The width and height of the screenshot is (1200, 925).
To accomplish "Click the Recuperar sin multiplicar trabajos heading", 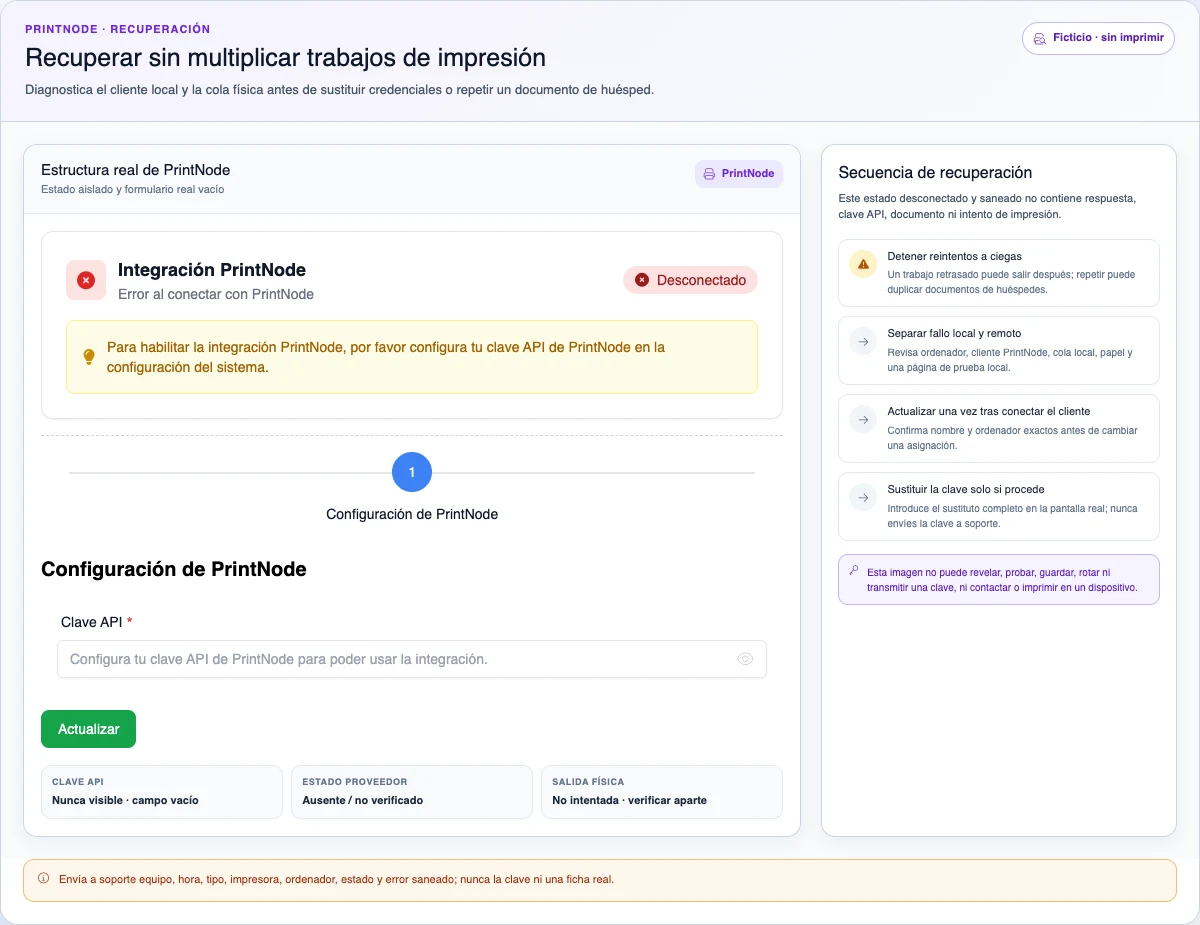I will click(x=286, y=57).
